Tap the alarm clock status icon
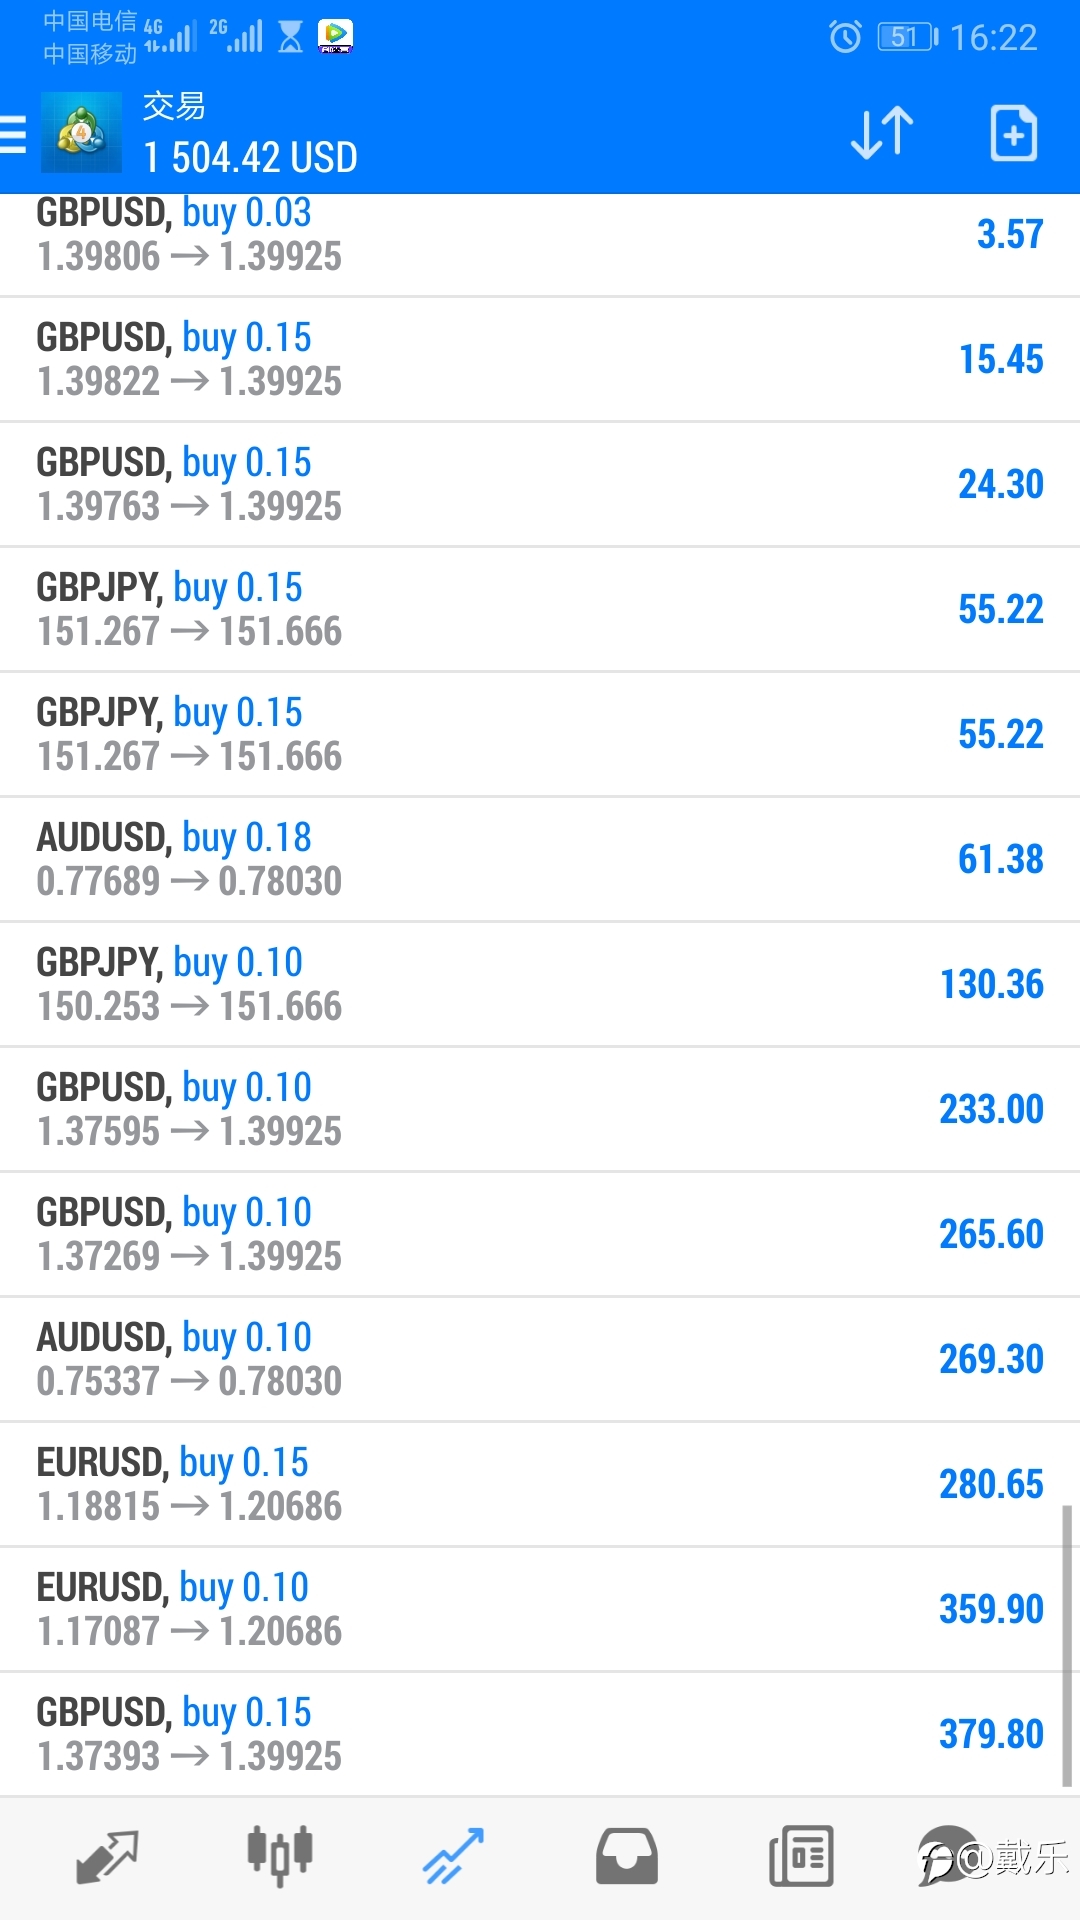The image size is (1080, 1920). click(x=845, y=37)
